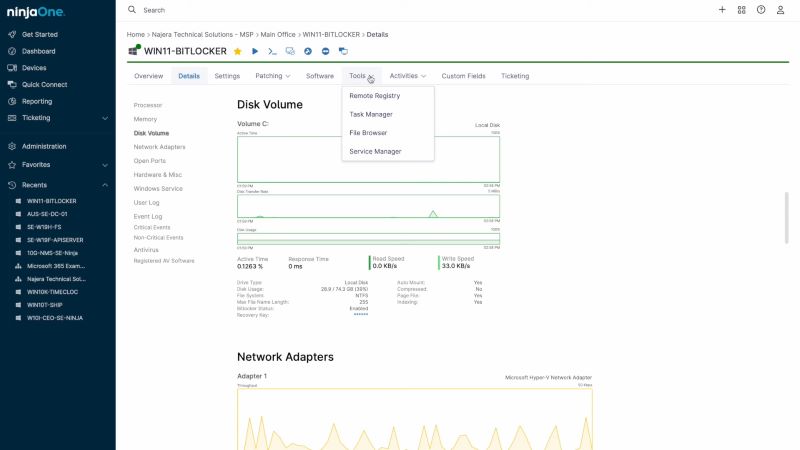Click the organization icon beside Microsoft 365 Exam...
This screenshot has width=800, height=450.
coord(18,266)
